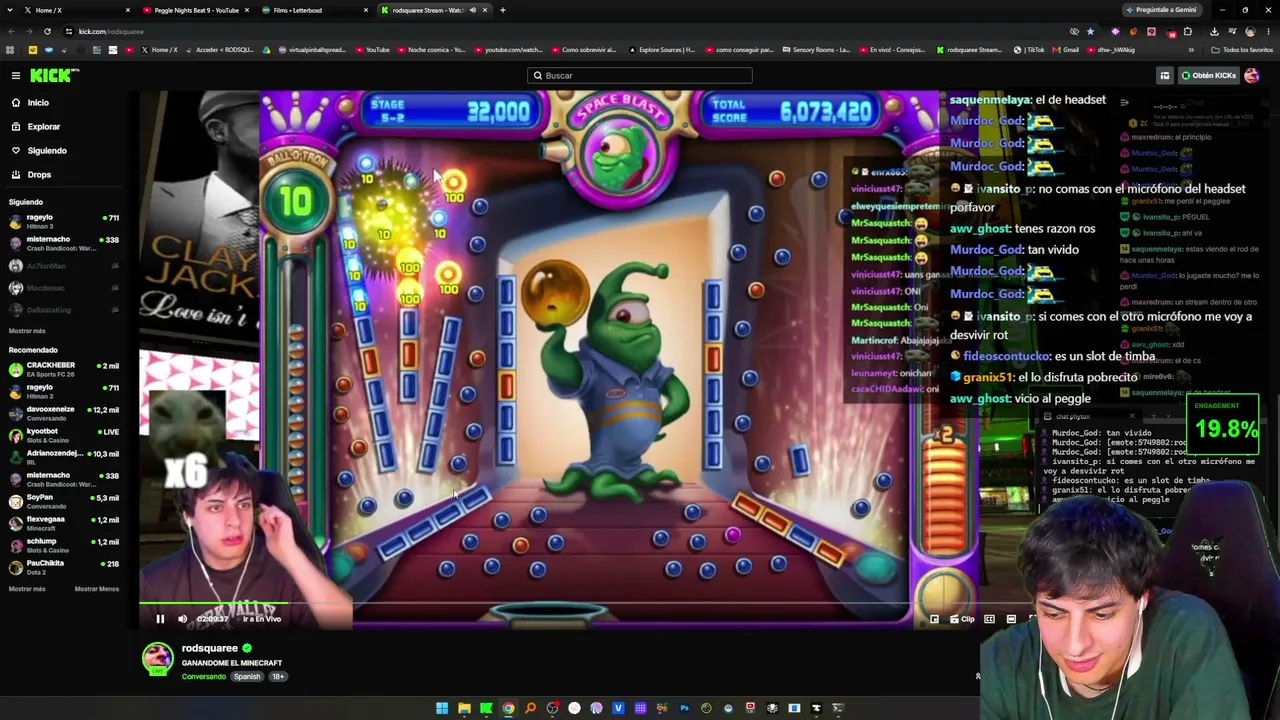Open Chrome three-dot menu
1280x720 pixels.
point(1268,31)
